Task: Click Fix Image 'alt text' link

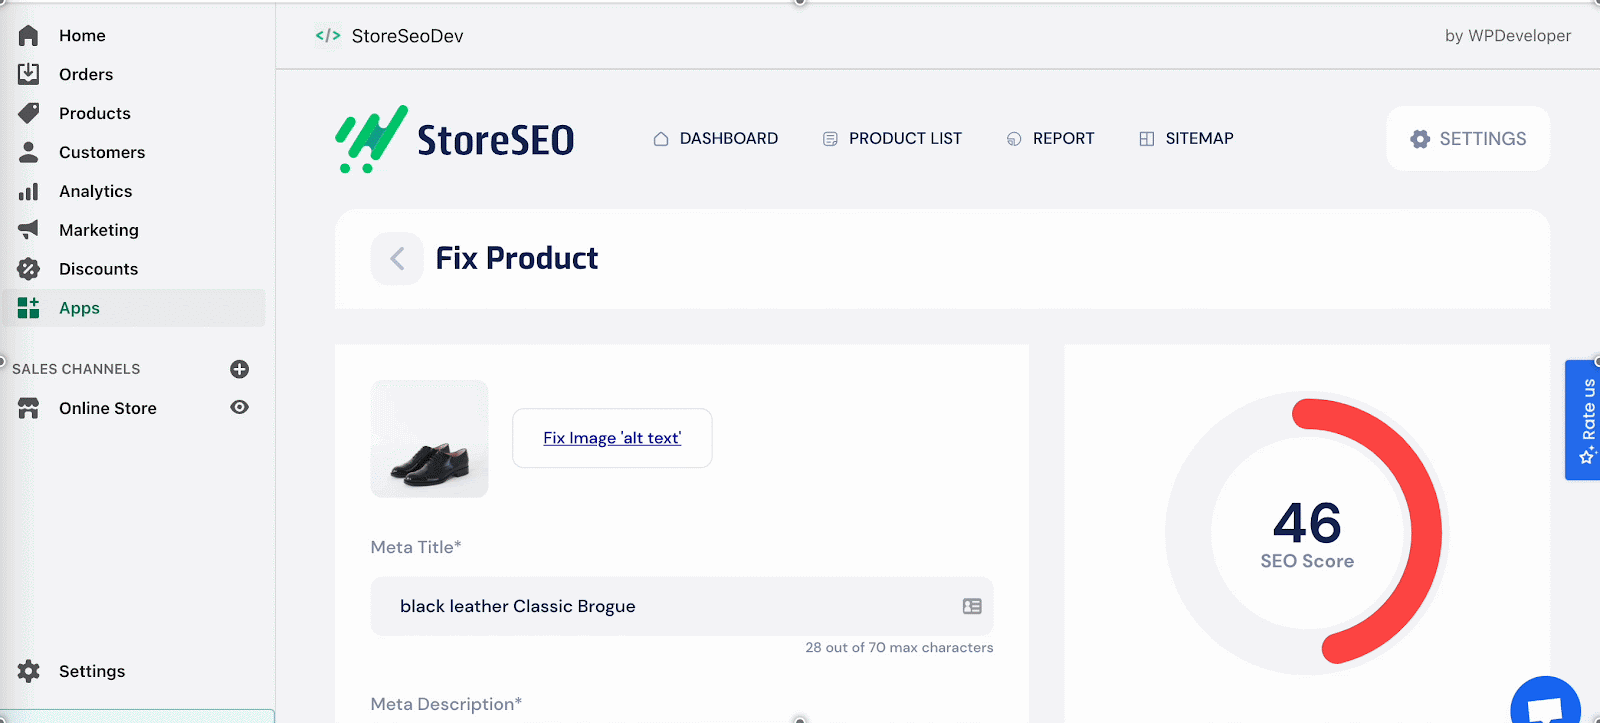Action: pos(612,438)
